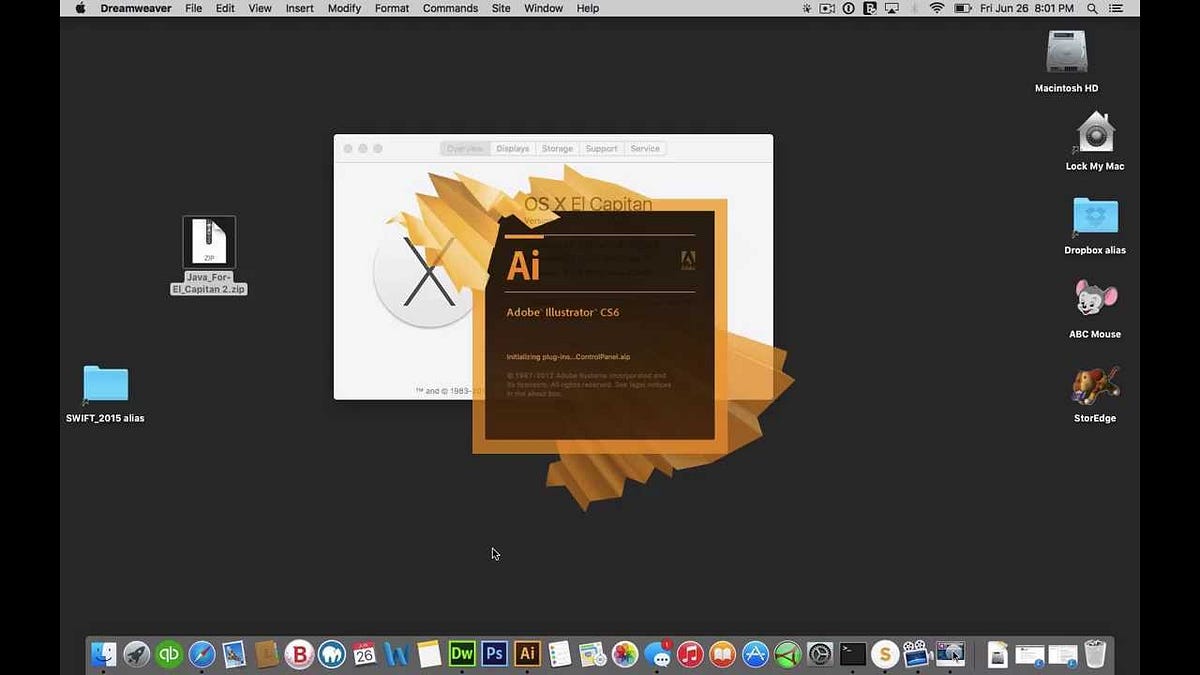Open Messages from the Dock
Screen dimensions: 1200x675
[x=658, y=654]
